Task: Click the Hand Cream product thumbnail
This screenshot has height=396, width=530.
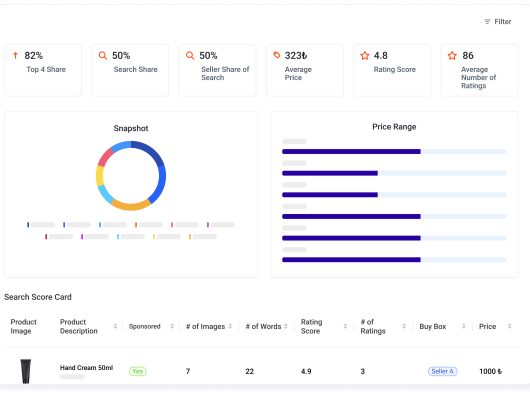Action: pos(26,371)
